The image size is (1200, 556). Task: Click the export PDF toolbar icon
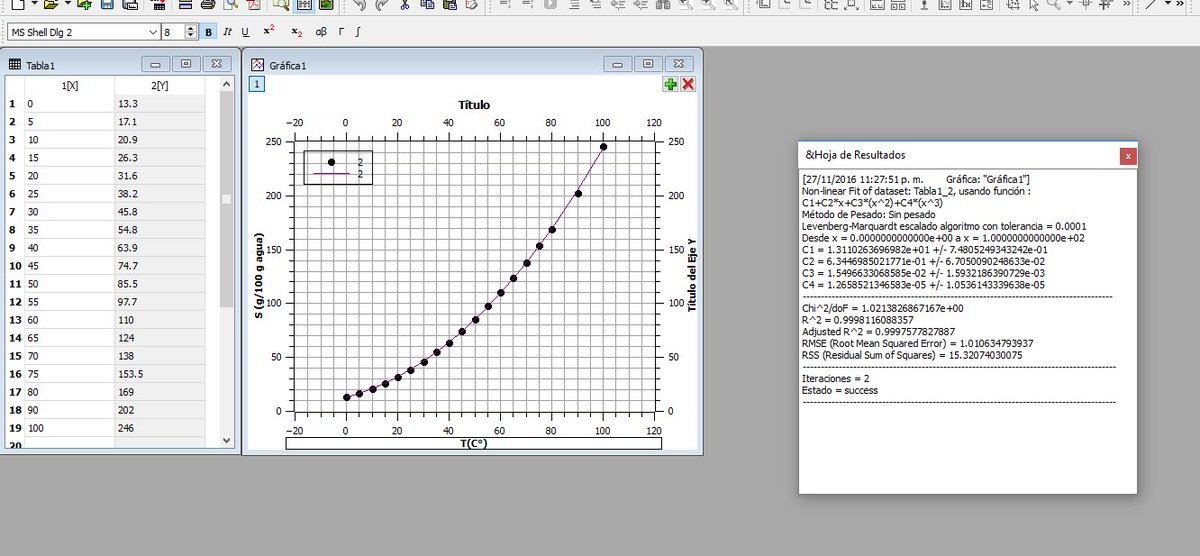[x=255, y=5]
